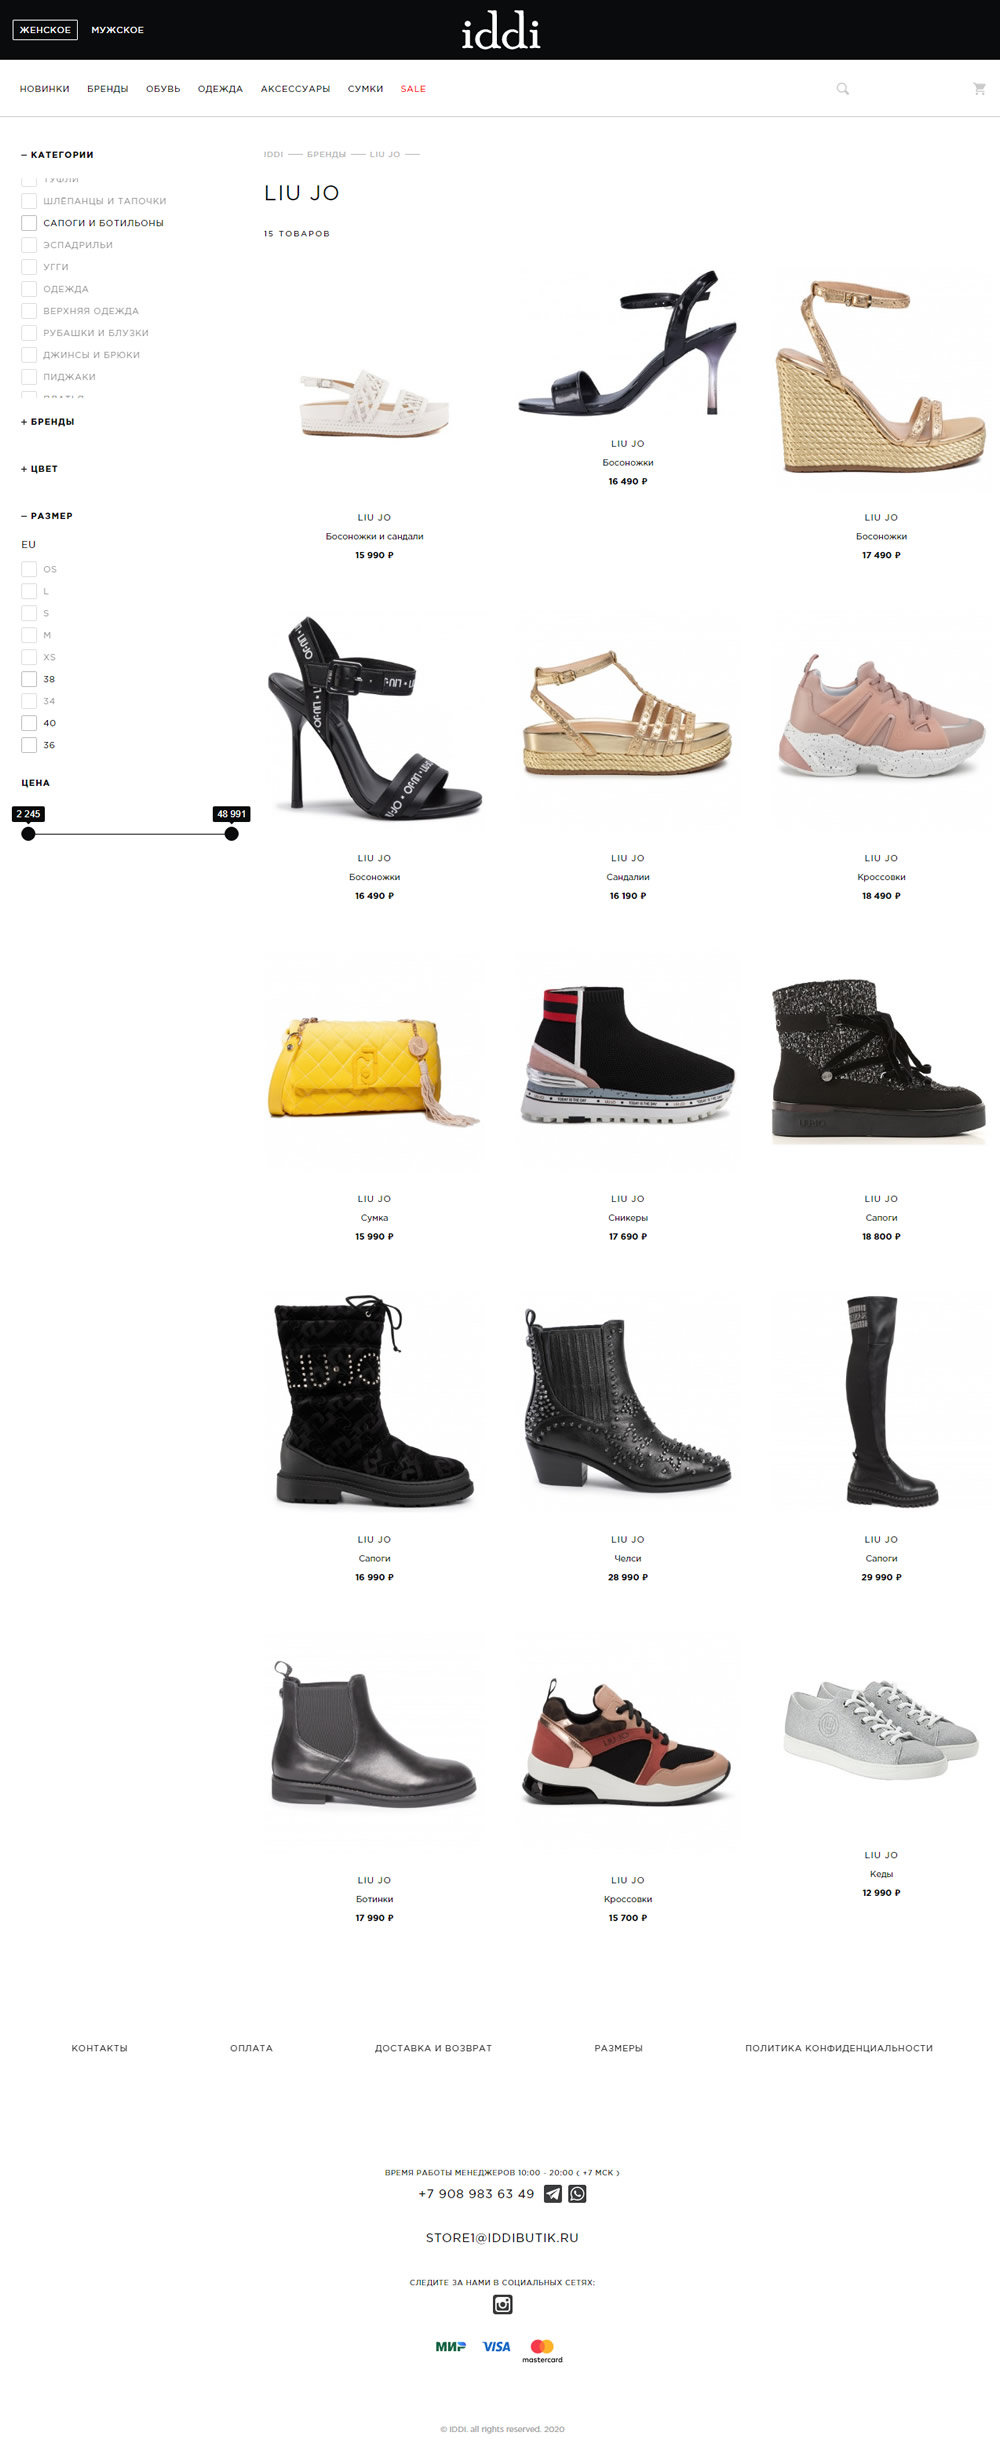Viewport: 1000px width, 2462px height.
Task: Click the store1@iddibutik.ru email link
Action: [502, 2238]
